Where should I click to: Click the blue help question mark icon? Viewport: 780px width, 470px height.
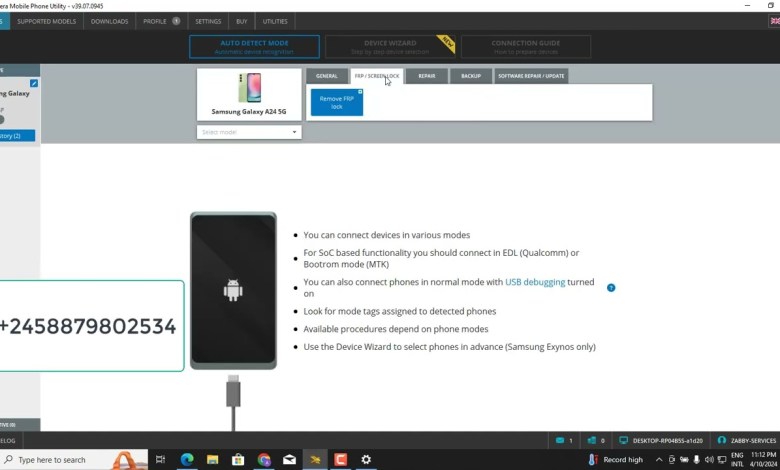(x=611, y=288)
